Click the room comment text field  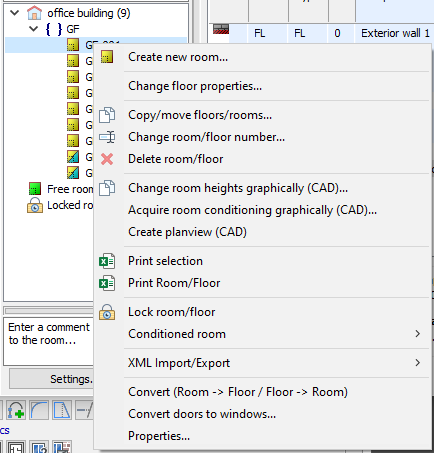click(x=49, y=341)
